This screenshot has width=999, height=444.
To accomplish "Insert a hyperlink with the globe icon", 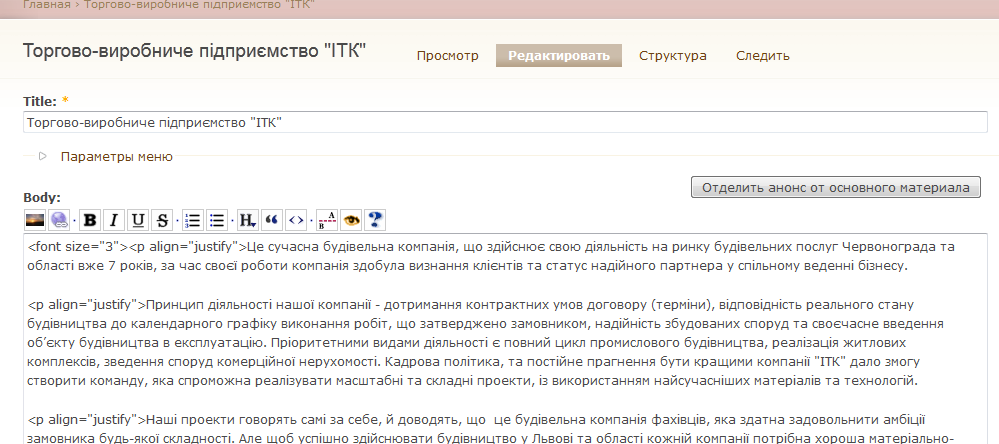I will [59, 220].
